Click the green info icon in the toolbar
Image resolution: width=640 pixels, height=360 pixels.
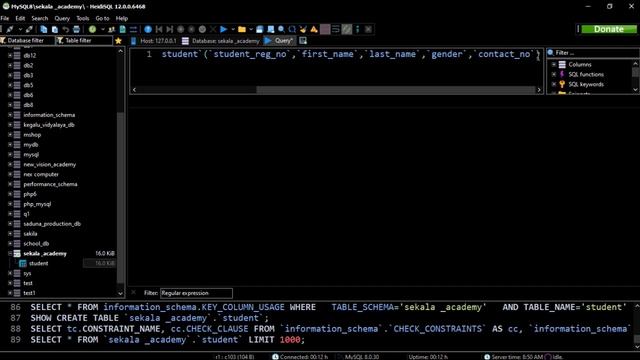tap(358, 29)
